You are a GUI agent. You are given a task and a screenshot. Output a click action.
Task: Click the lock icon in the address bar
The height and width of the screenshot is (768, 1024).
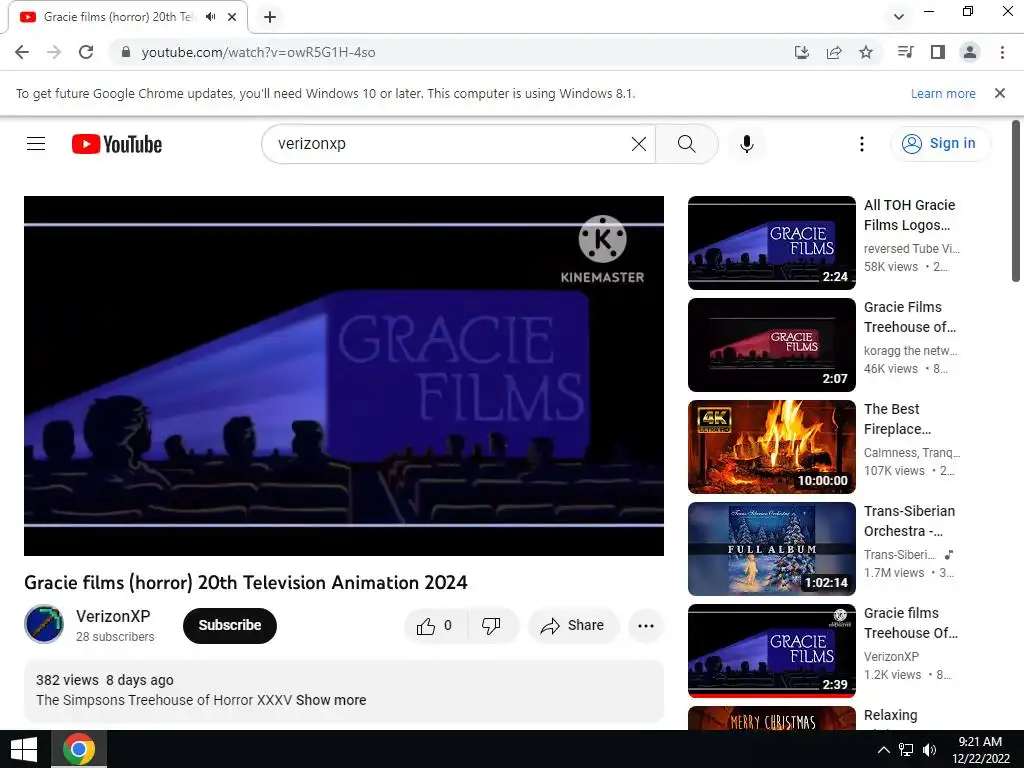point(126,52)
